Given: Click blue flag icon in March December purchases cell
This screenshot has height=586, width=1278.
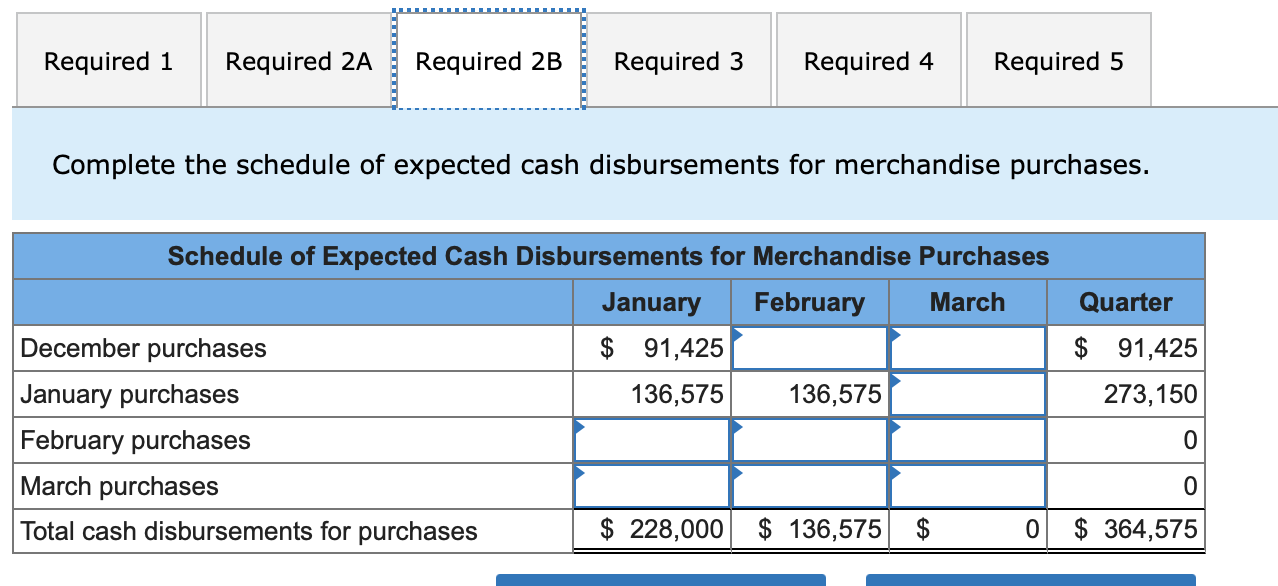Looking at the screenshot, I should tap(897, 333).
